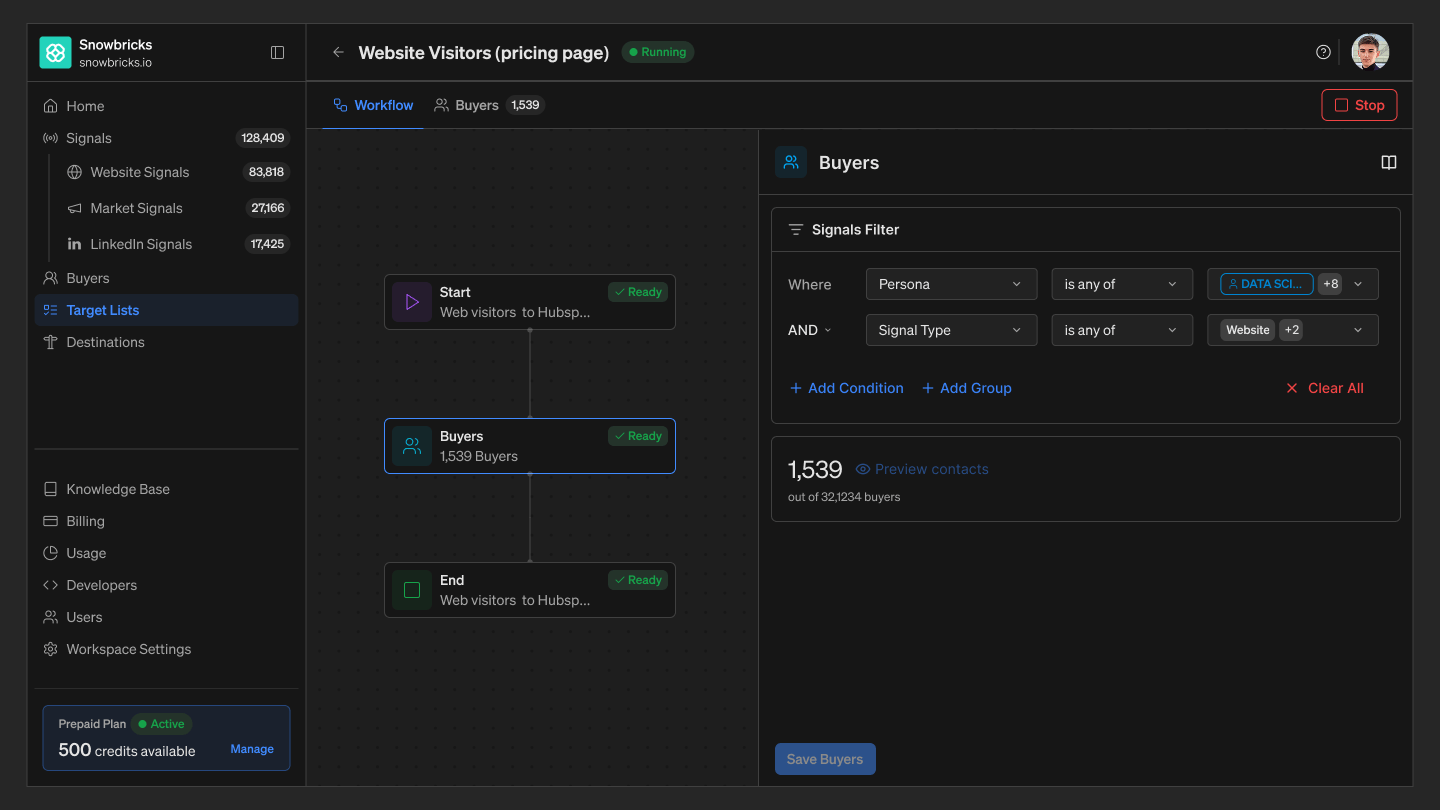
Task: Open Developers in the sidebar
Action: (166, 585)
